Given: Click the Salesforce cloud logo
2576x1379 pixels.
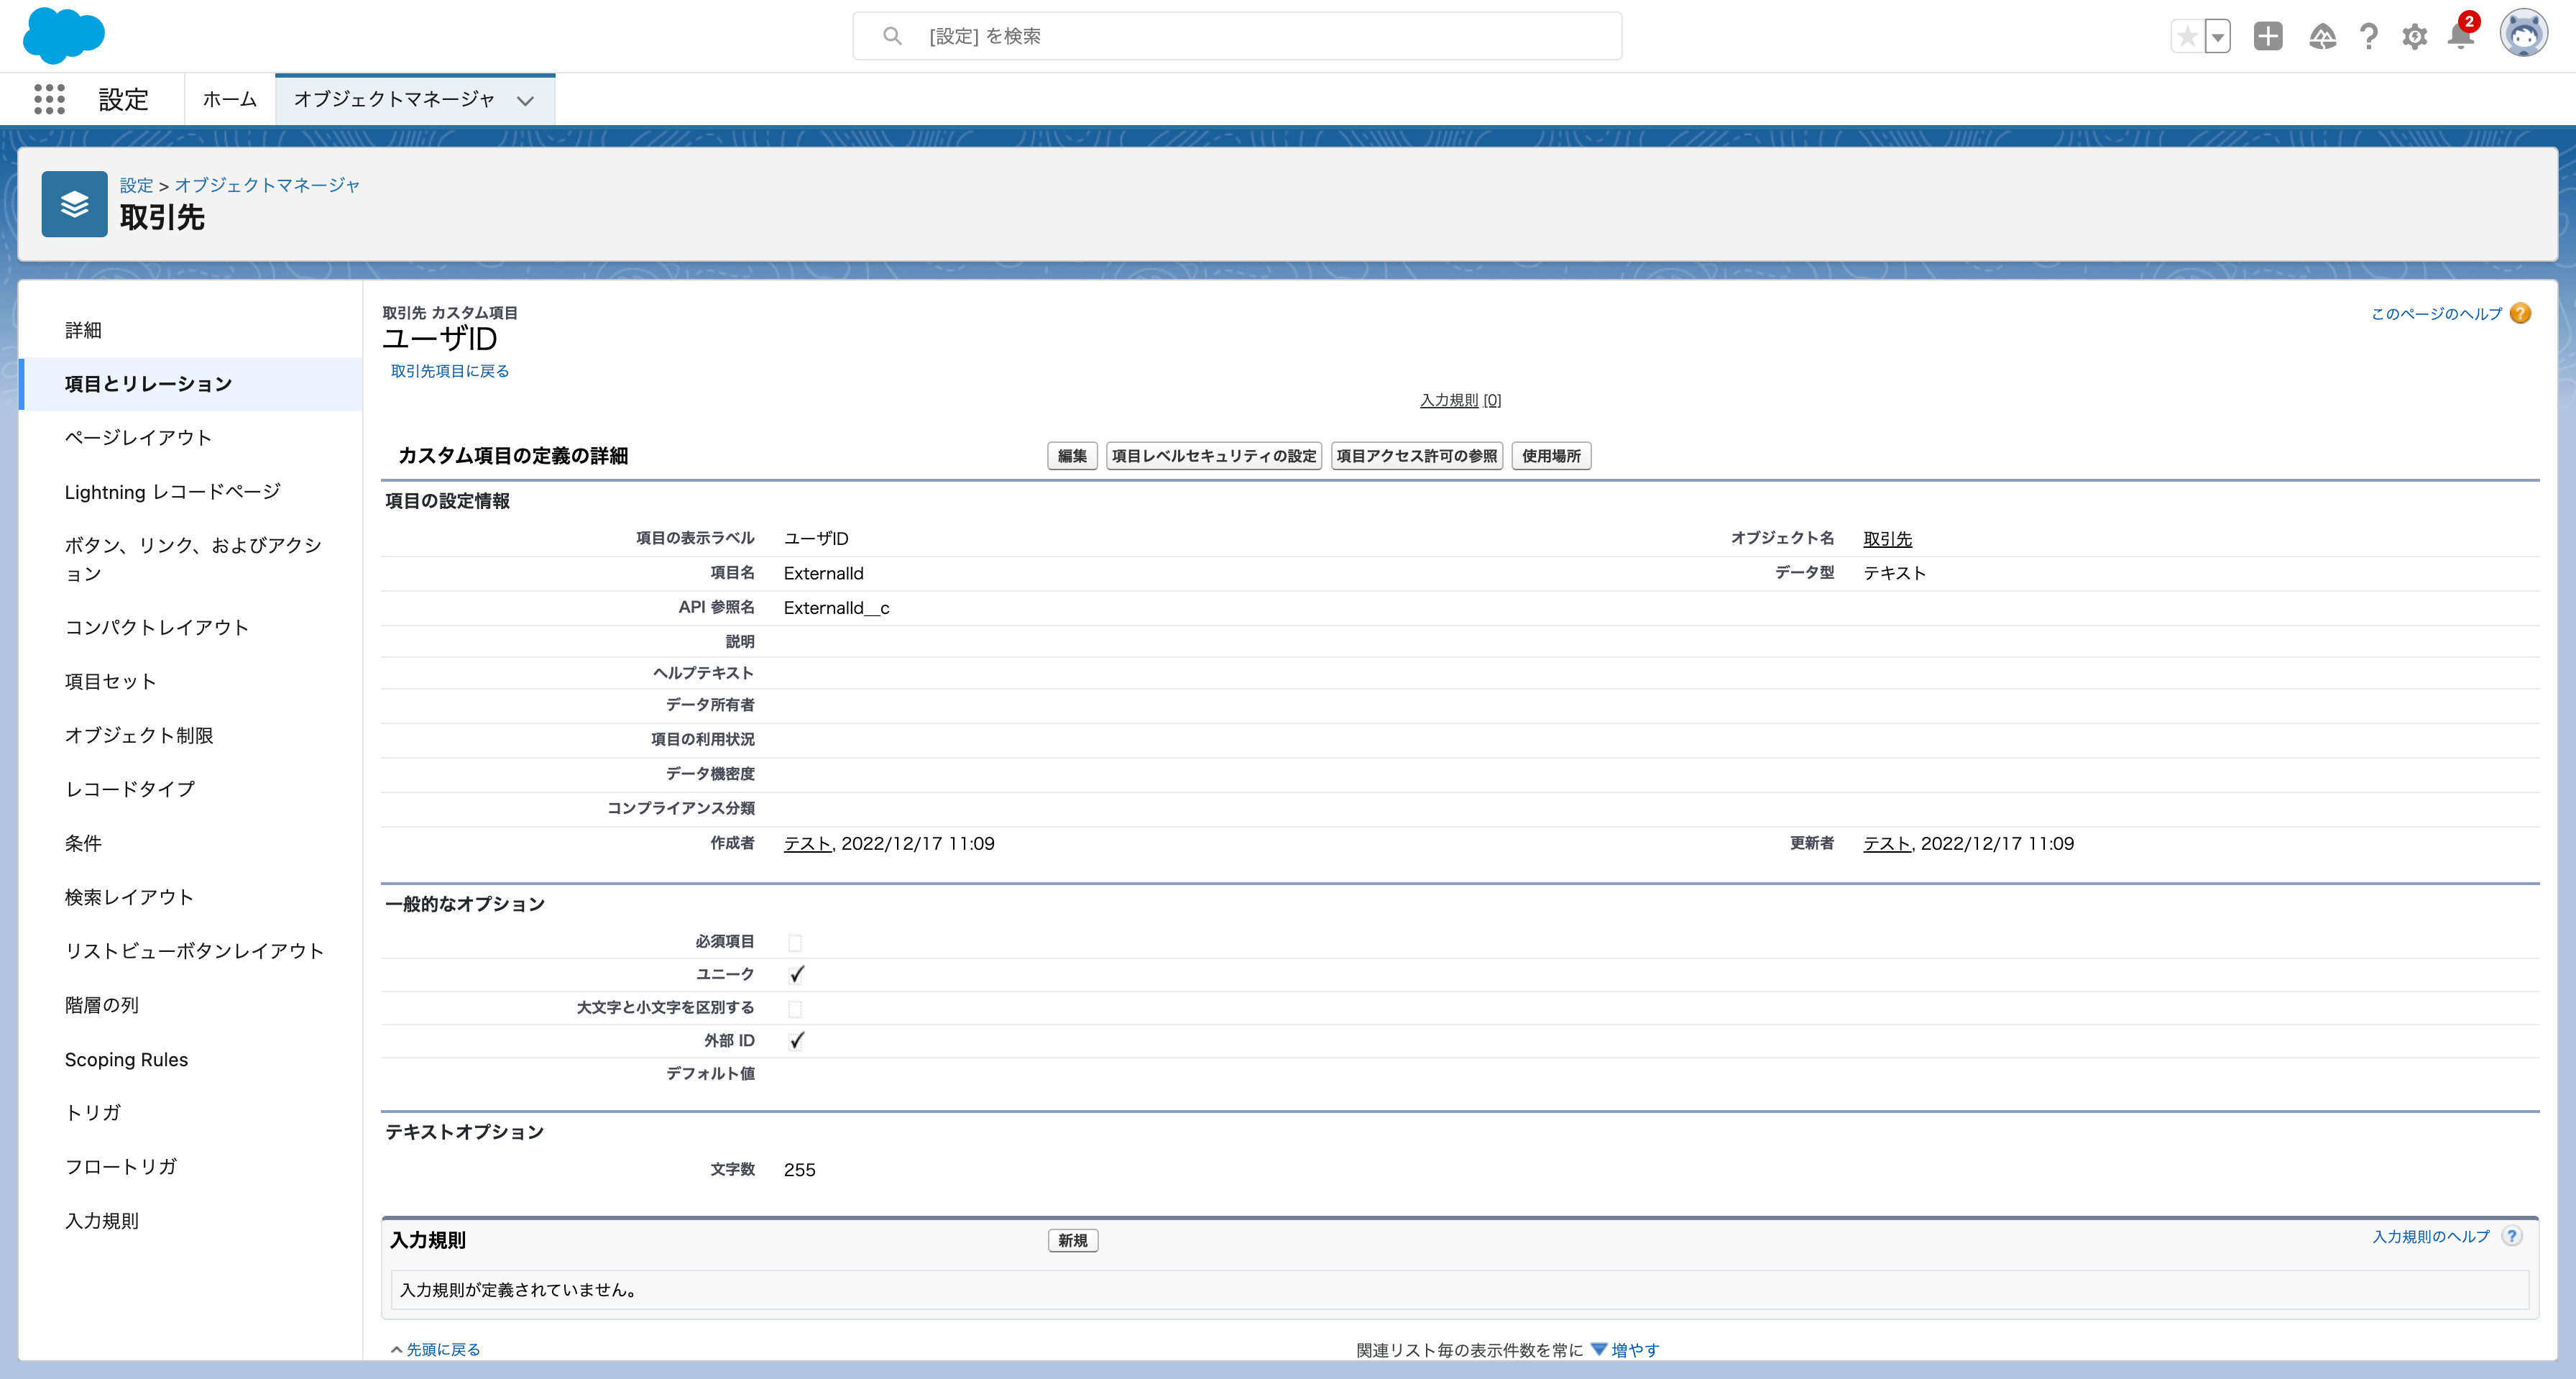Looking at the screenshot, I should click(x=64, y=36).
